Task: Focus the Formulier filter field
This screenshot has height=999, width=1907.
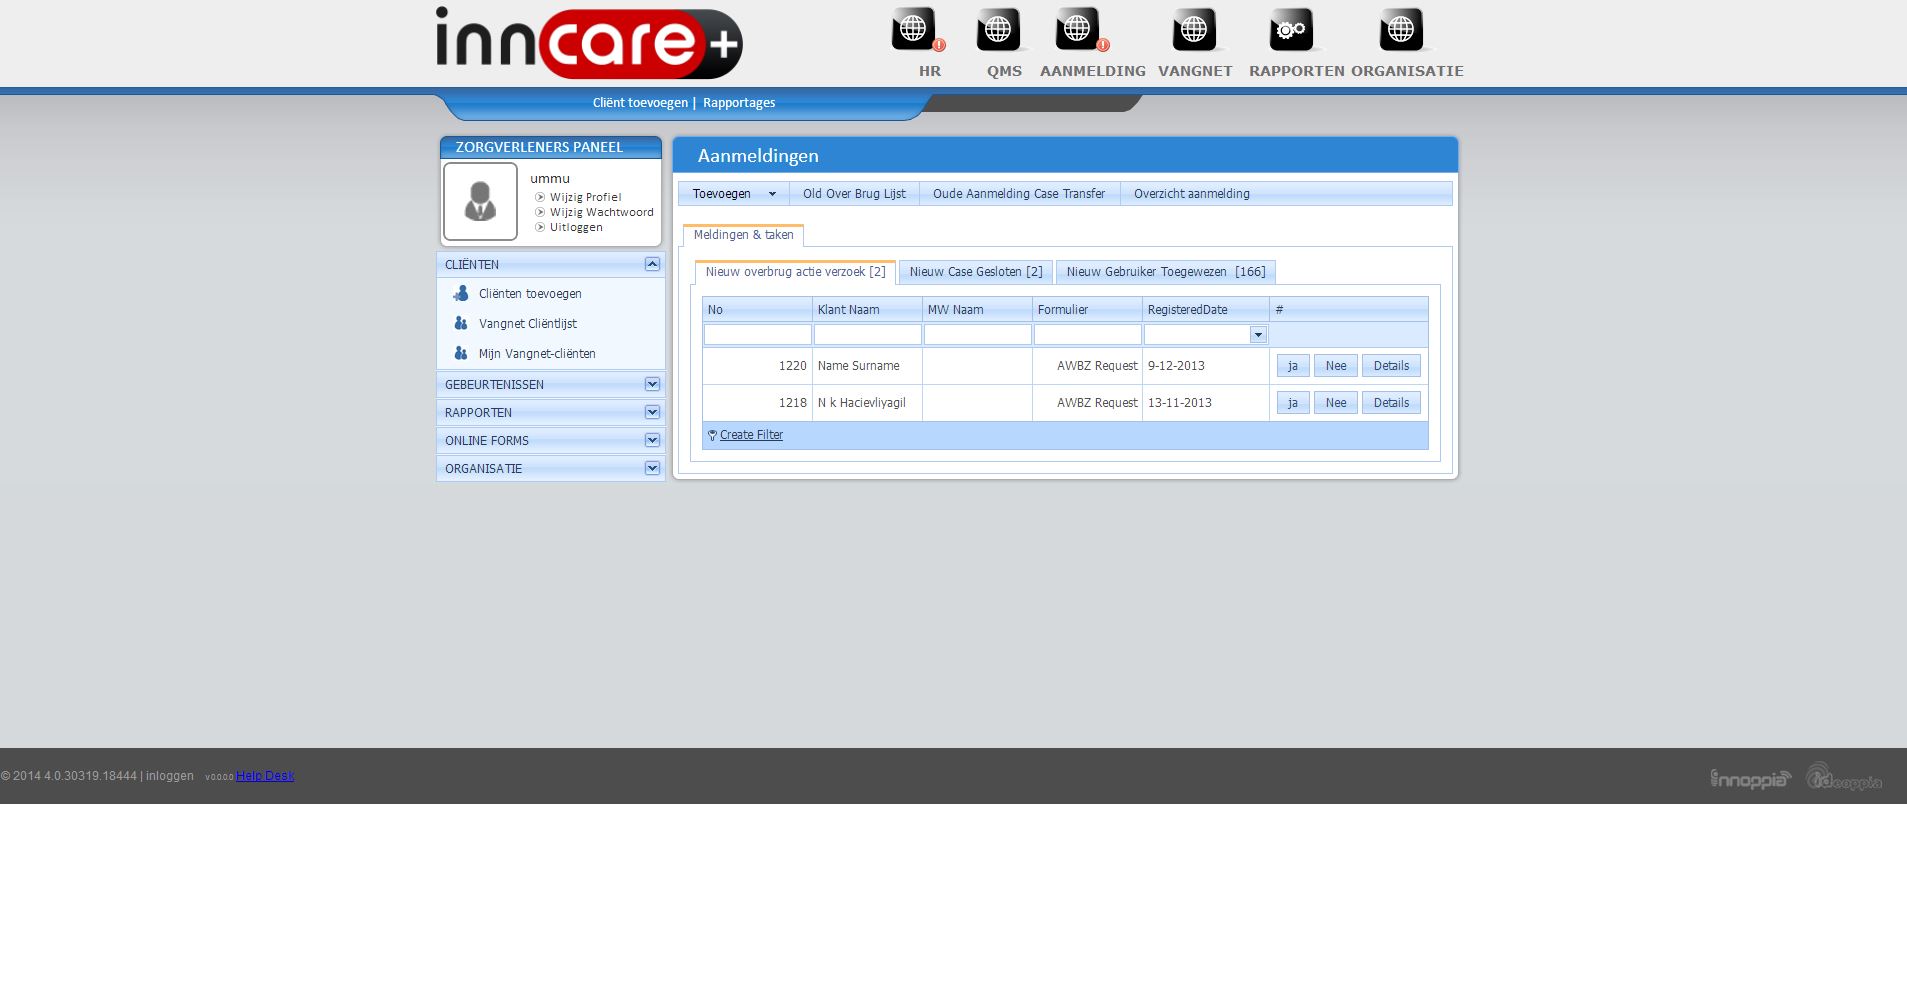Action: 1087,335
